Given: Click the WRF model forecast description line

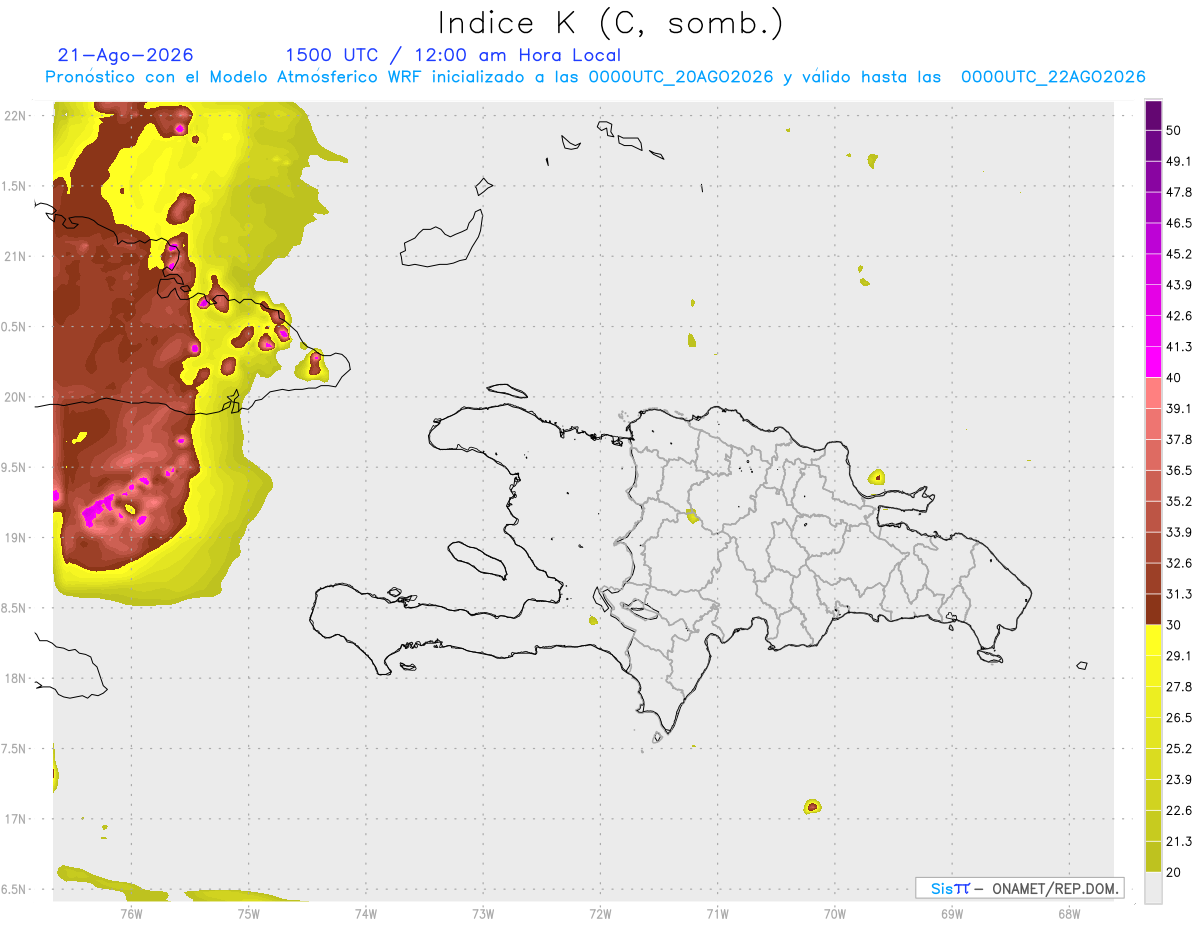Looking at the screenshot, I should (x=595, y=77).
